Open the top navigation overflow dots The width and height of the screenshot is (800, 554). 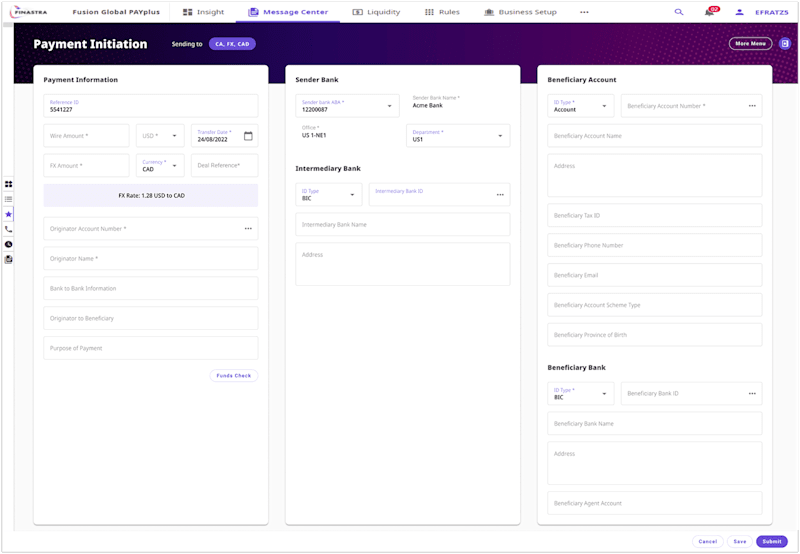(584, 12)
